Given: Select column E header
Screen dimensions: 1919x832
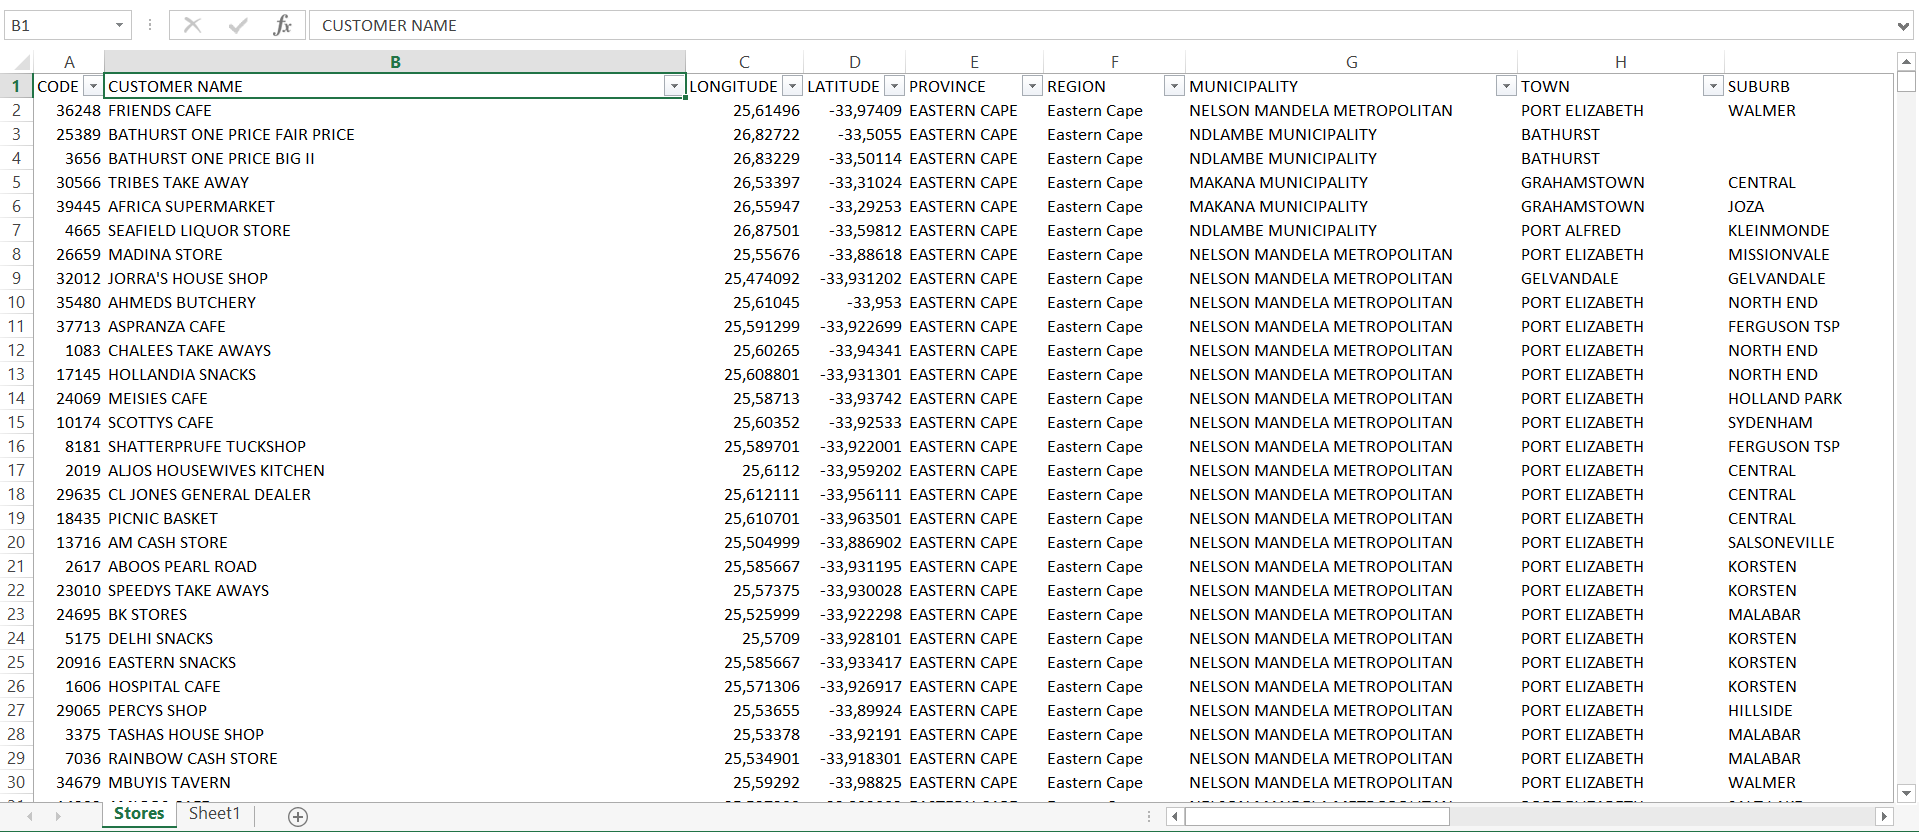Looking at the screenshot, I should coord(975,62).
